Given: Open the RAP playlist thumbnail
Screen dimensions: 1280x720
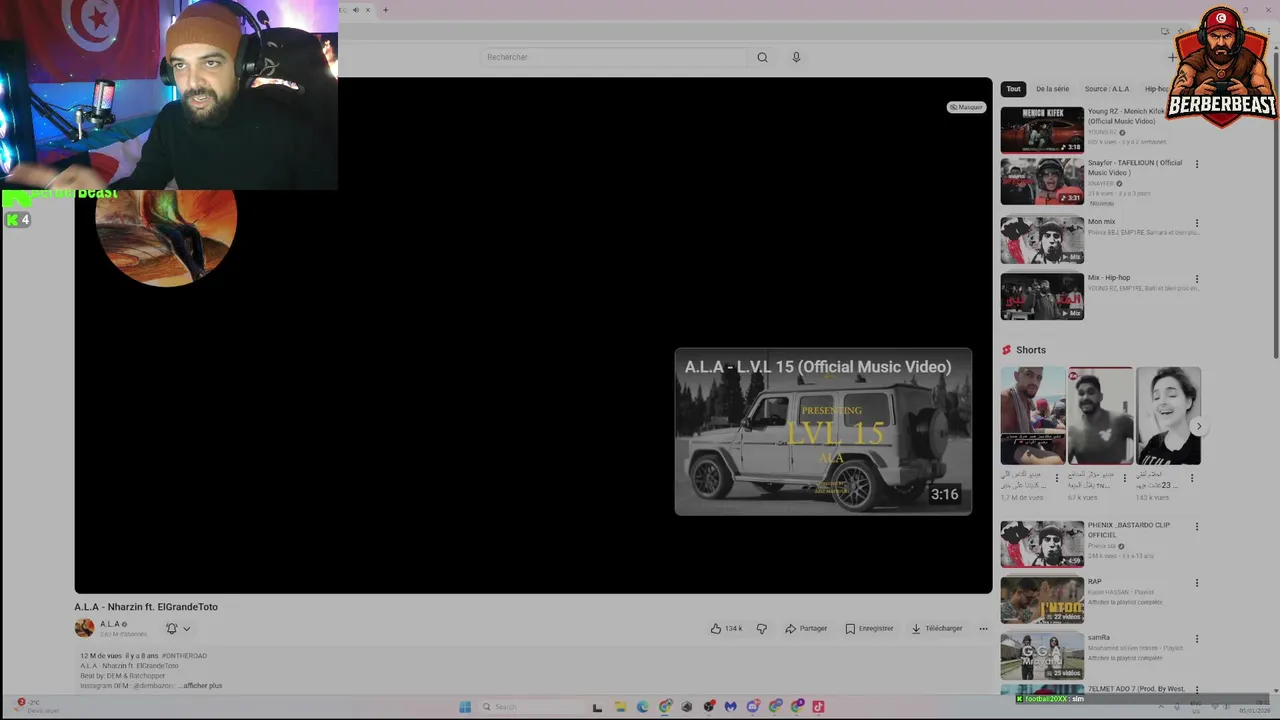Looking at the screenshot, I should click(x=1042, y=600).
